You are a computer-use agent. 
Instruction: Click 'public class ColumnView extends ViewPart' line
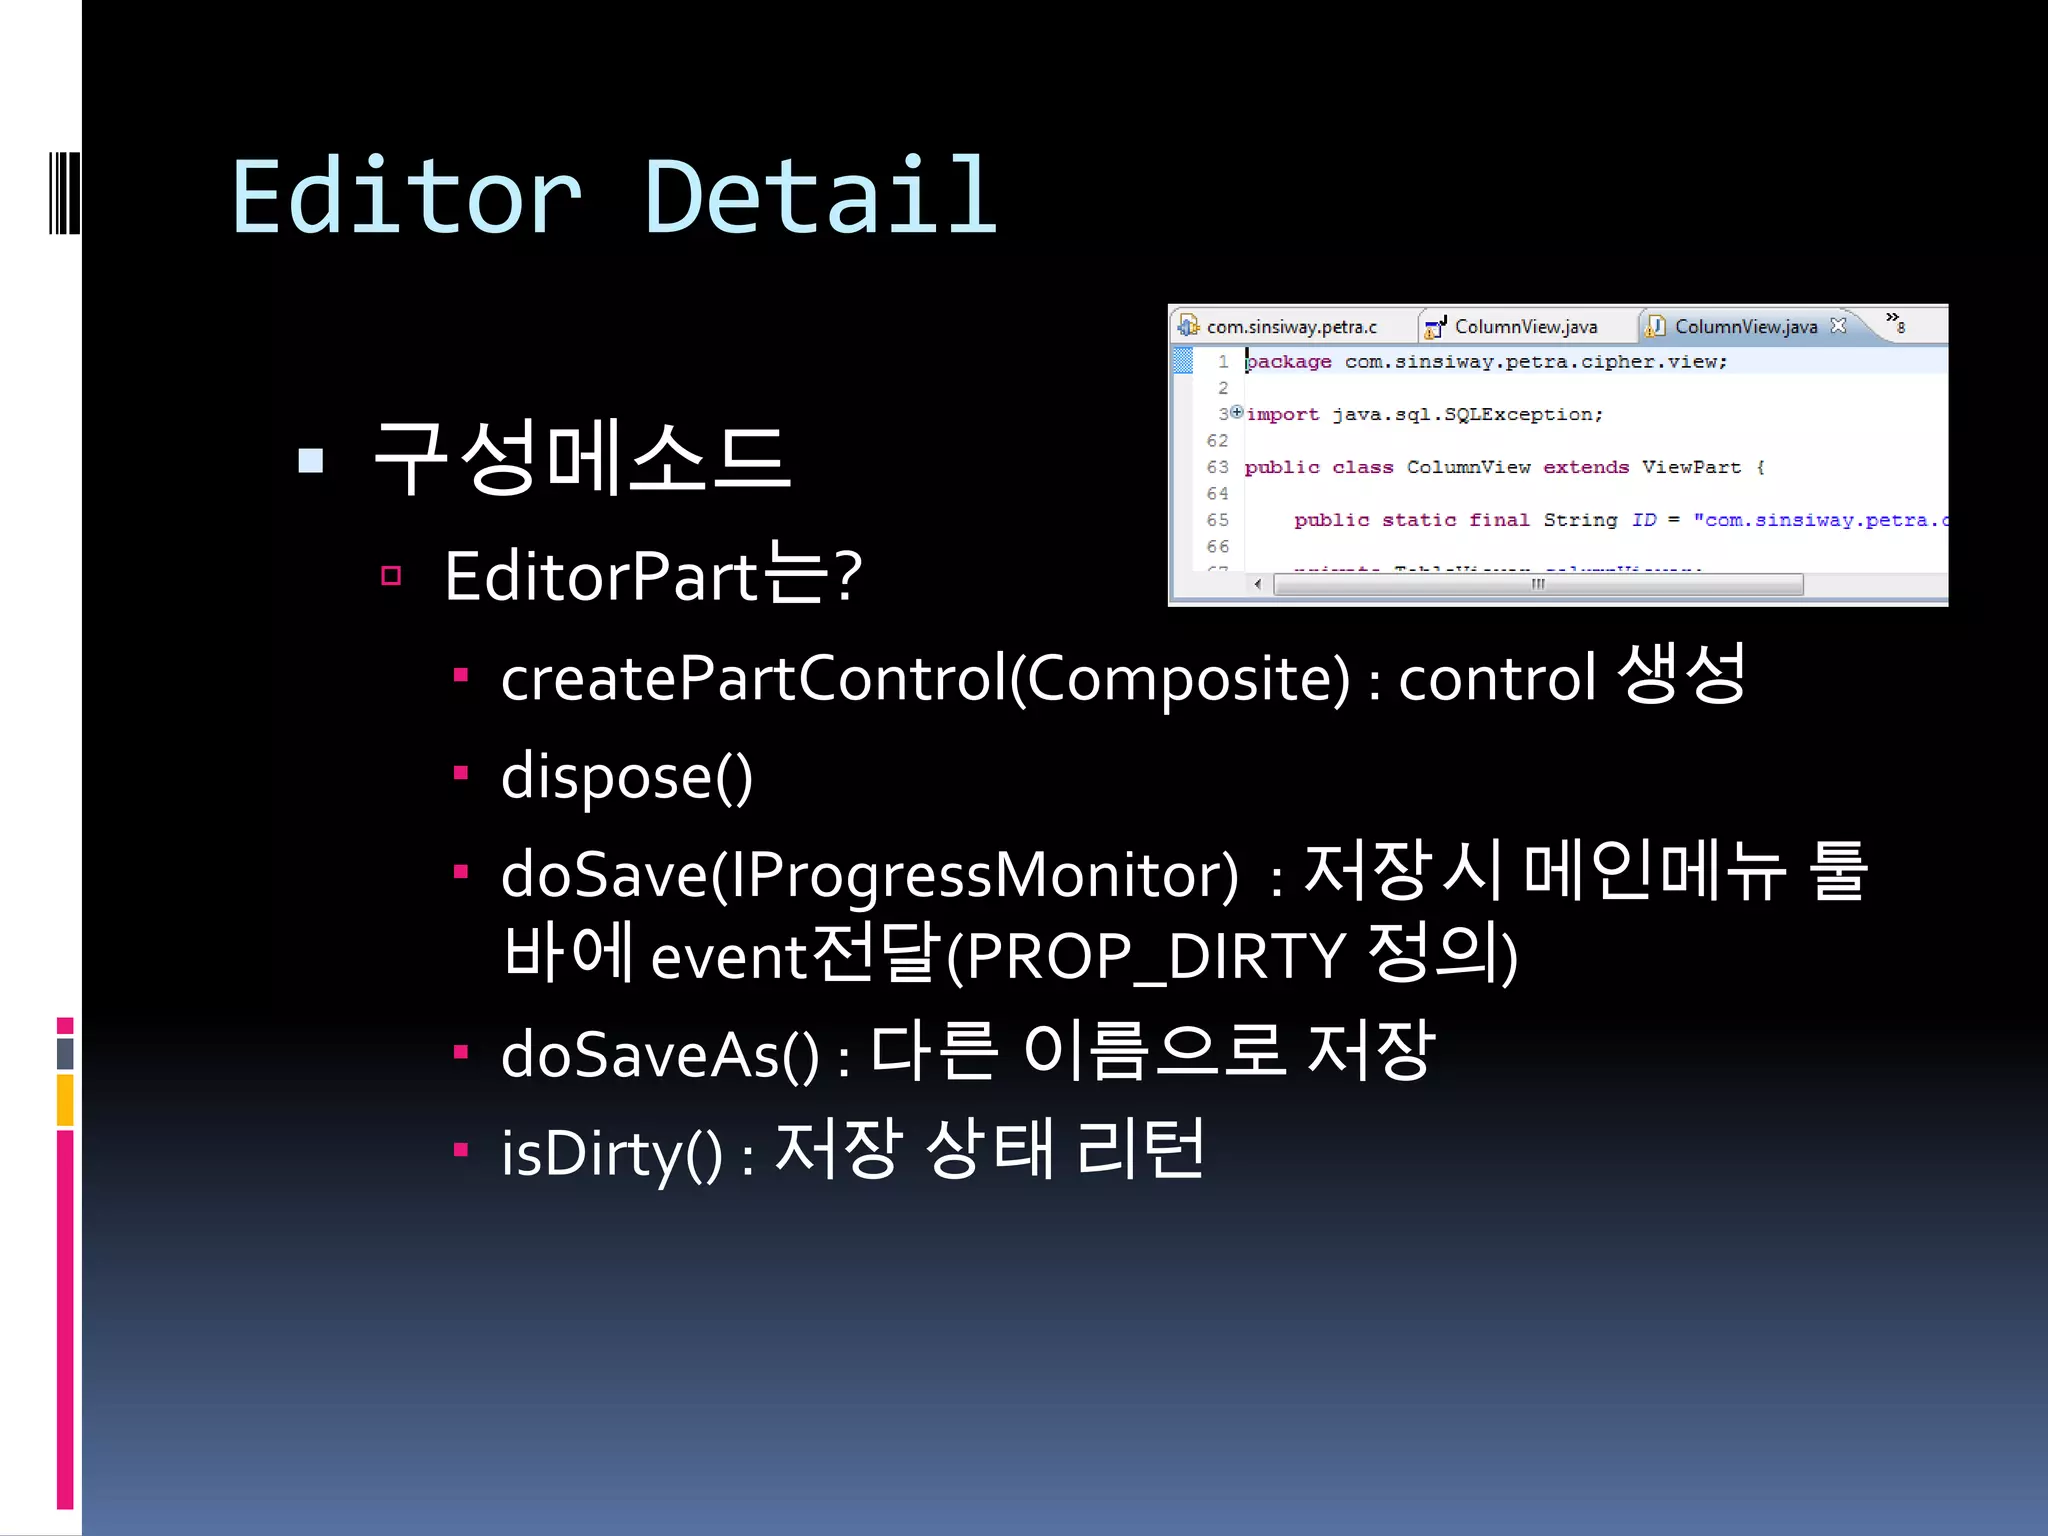[x=1505, y=467]
